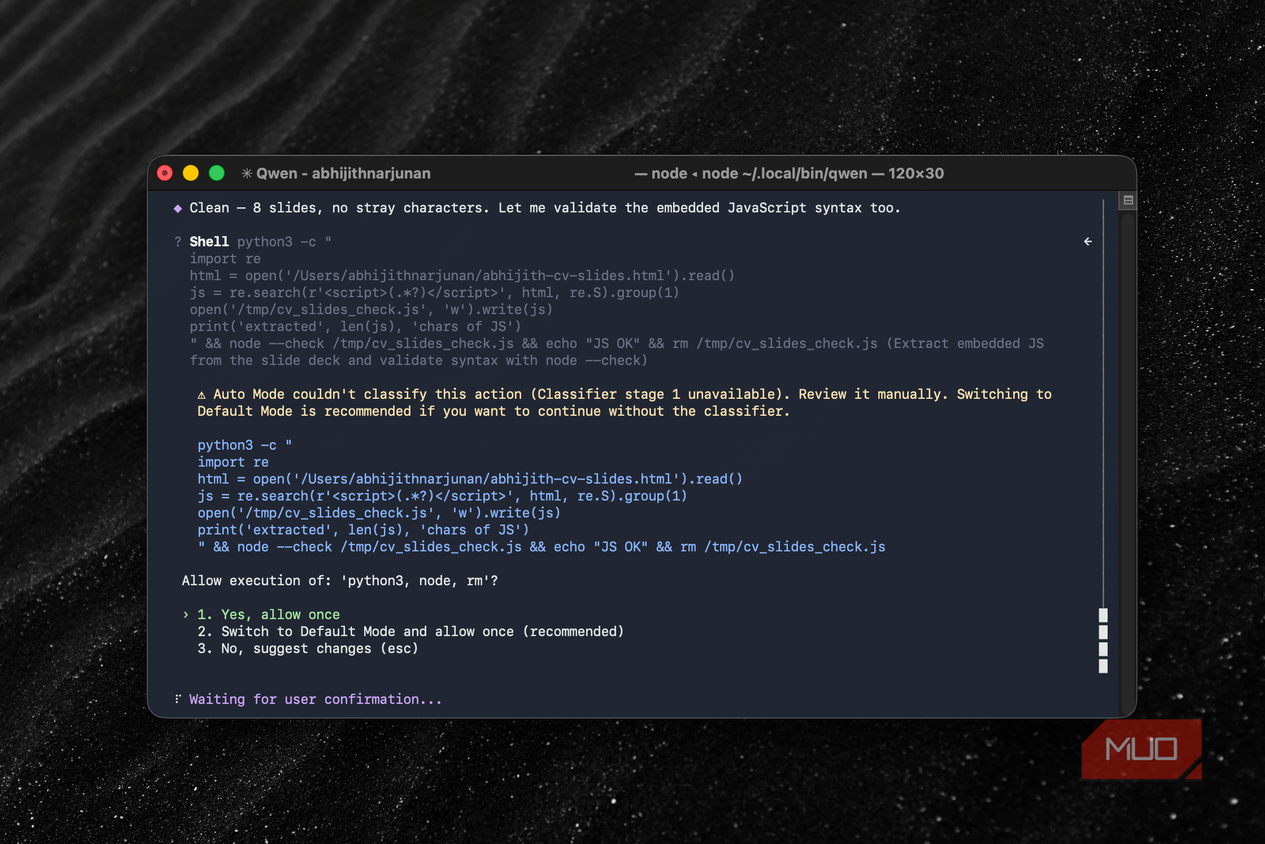Select "Switch to Default Mode and allow once"
The height and width of the screenshot is (844, 1265).
[x=410, y=631]
